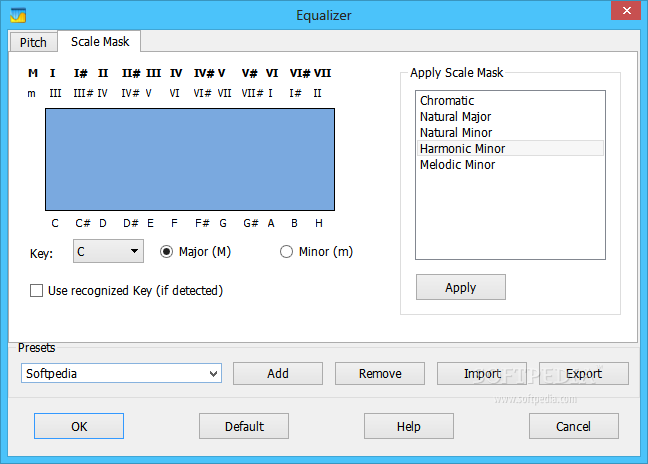Add a new preset
The width and height of the screenshot is (648, 464).
pos(278,374)
